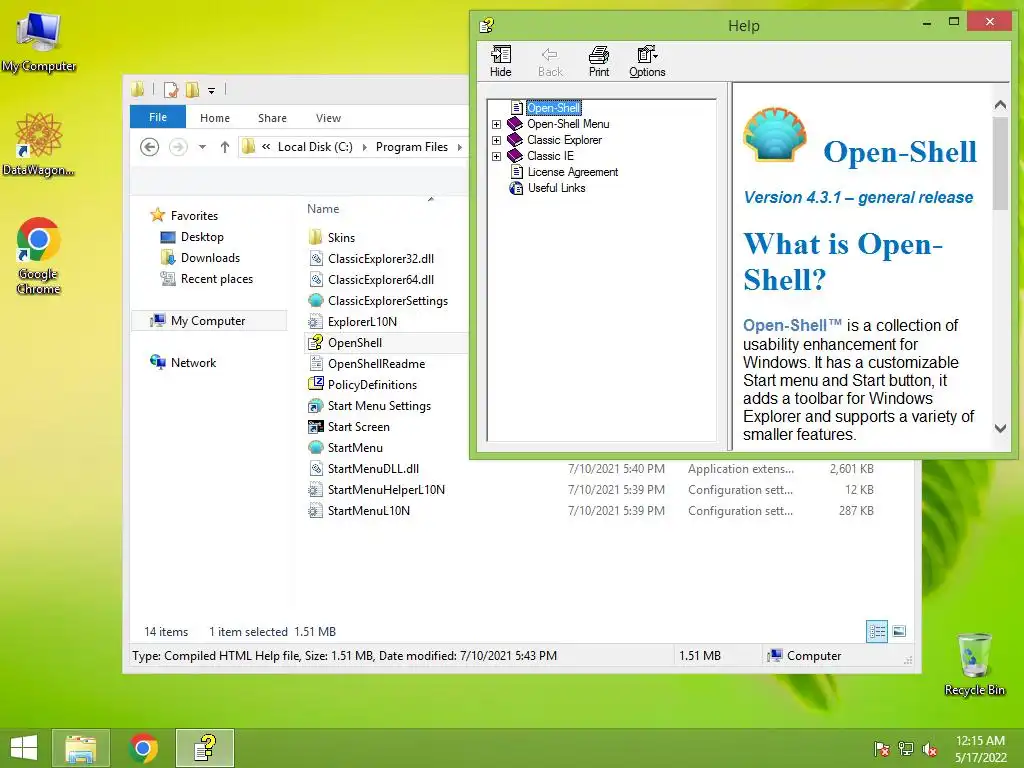The image size is (1024, 768).
Task: Click Google Chrome on the taskbar
Action: point(143,748)
